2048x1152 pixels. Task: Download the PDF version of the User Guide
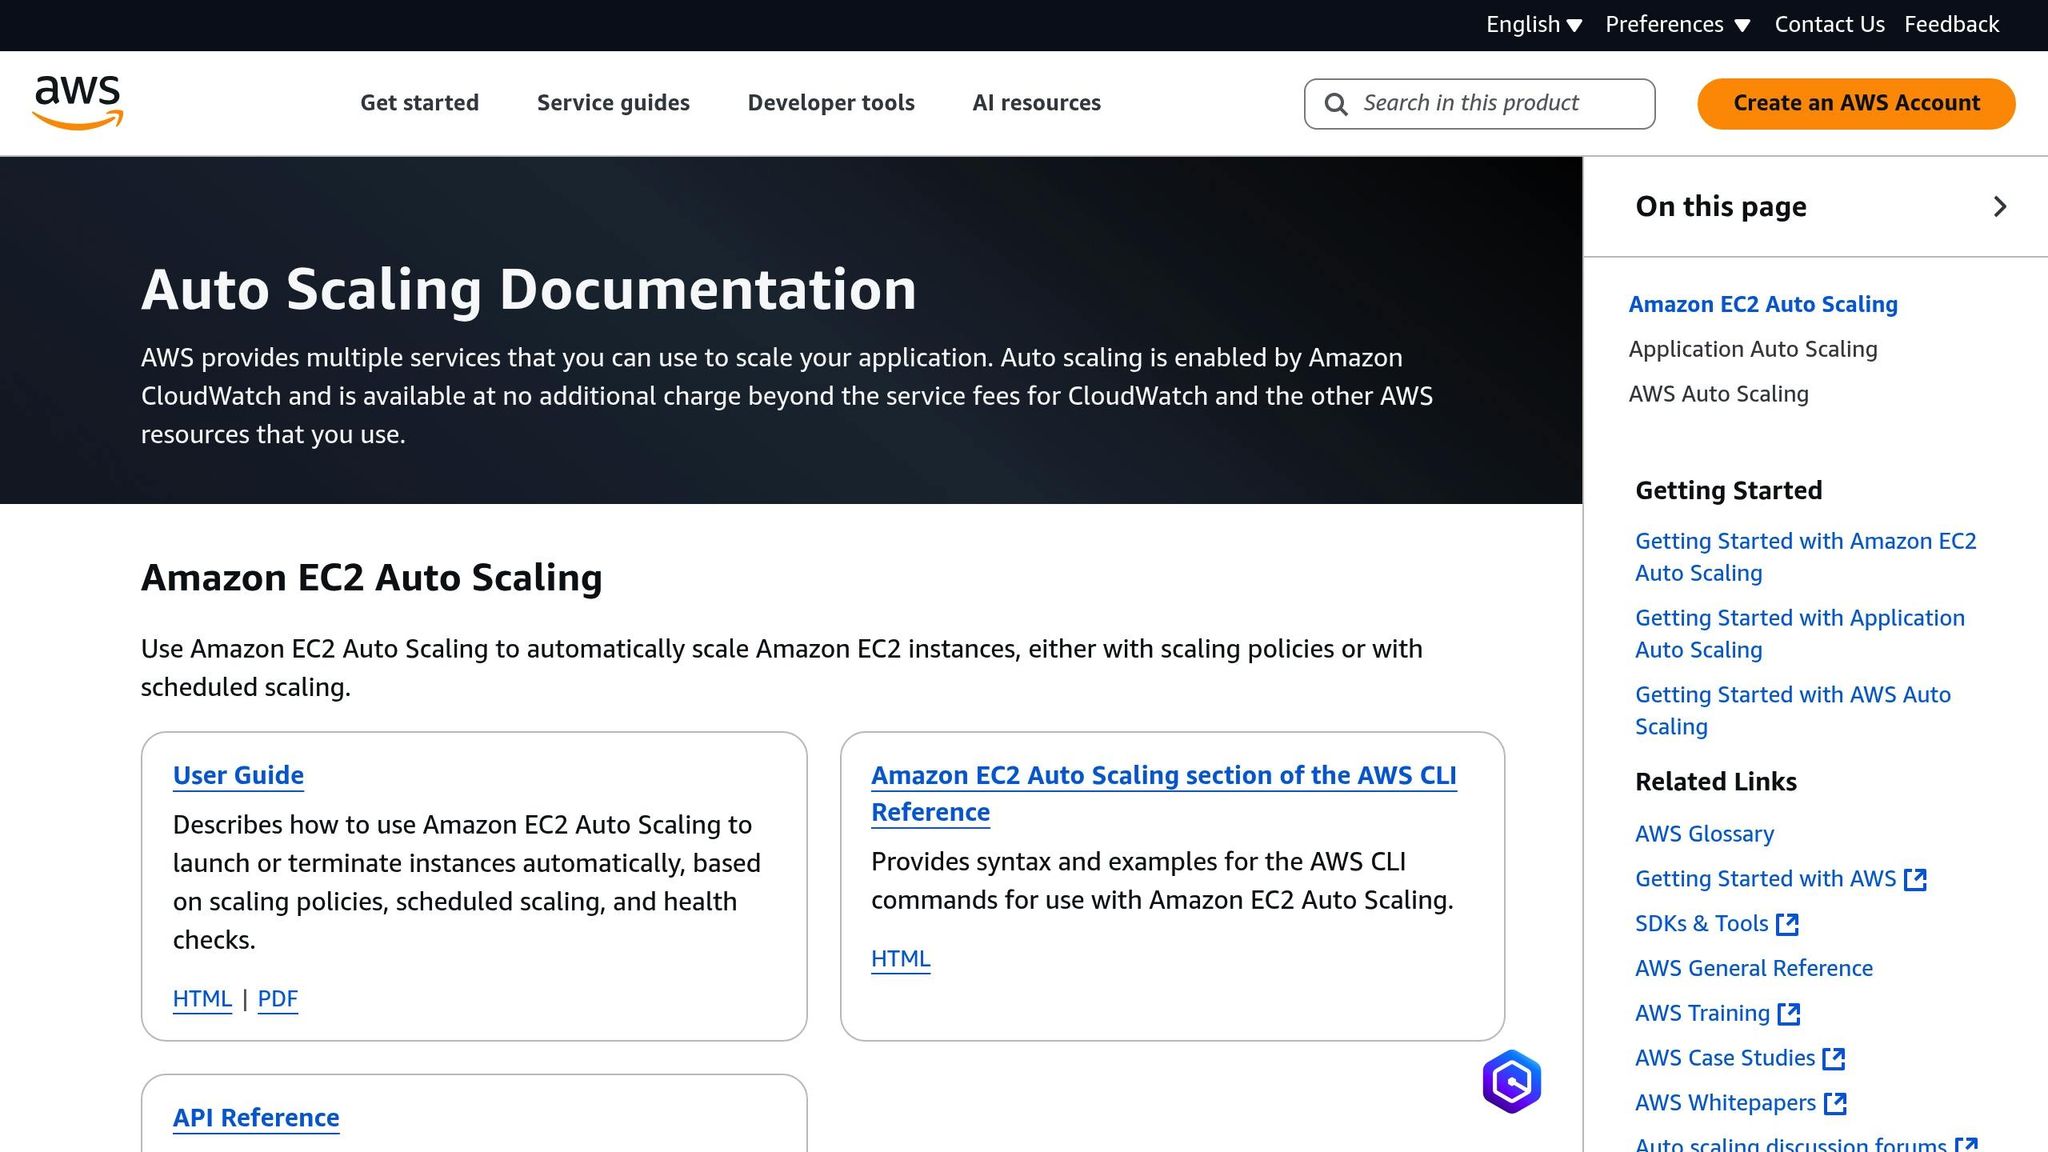[x=277, y=998]
